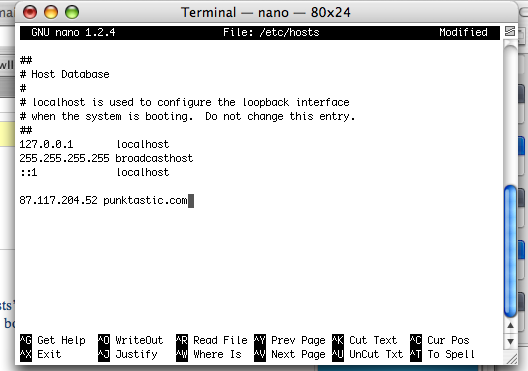The width and height of the screenshot is (528, 371).
Task: Click the ^T To Spell shortcut
Action: click(x=442, y=355)
